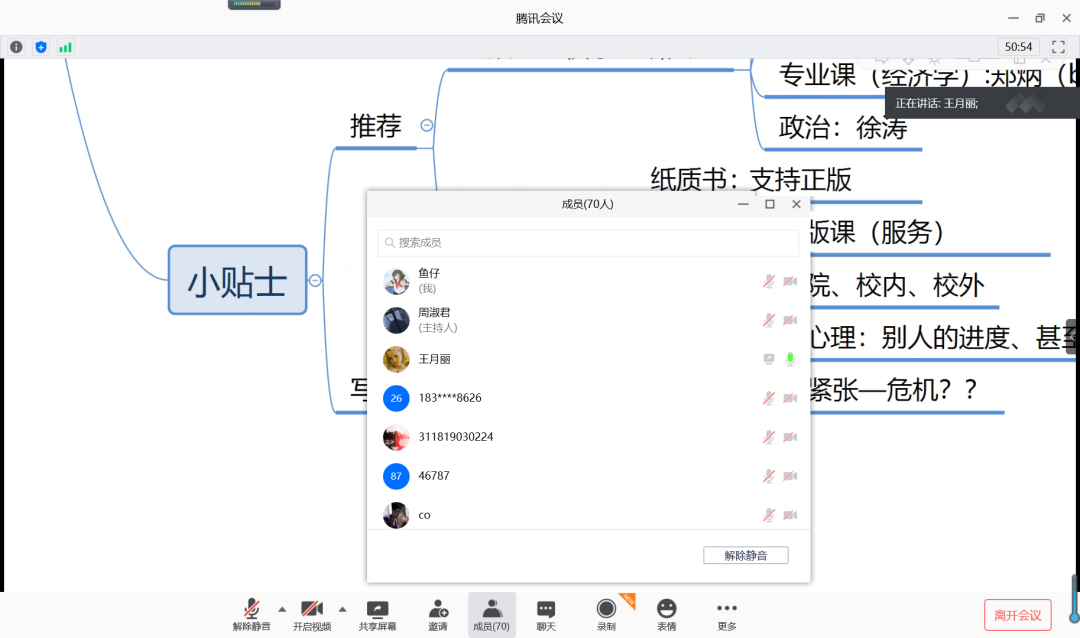
Task: Click the meeting info icon
Action: 16,47
